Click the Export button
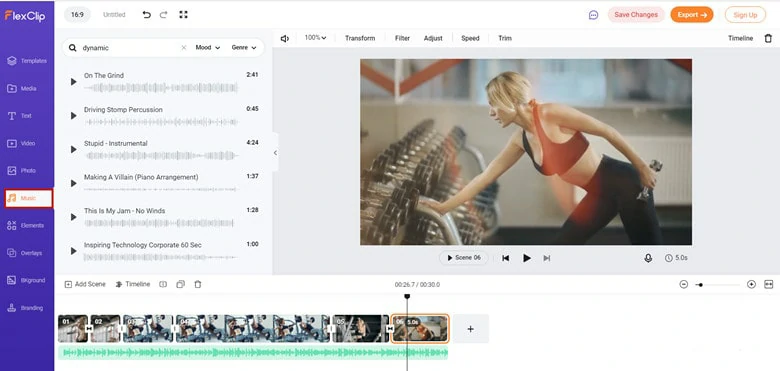The width and height of the screenshot is (780, 371). [x=691, y=15]
